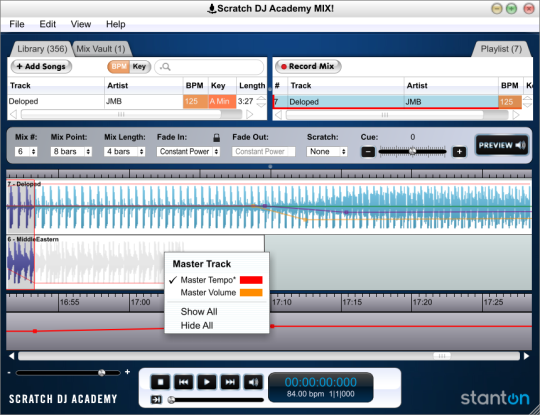
Task: Click the red tempo point near 17:10
Action: (x=272, y=326)
